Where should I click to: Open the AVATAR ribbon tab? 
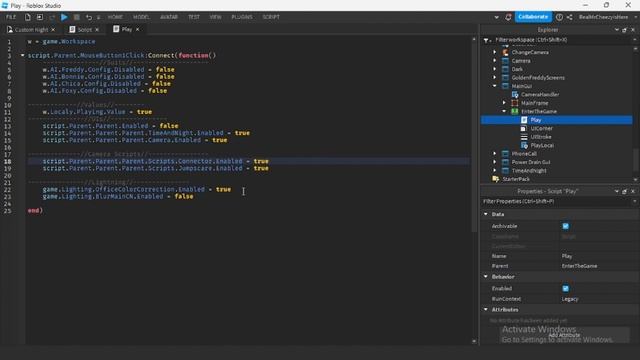tap(169, 17)
